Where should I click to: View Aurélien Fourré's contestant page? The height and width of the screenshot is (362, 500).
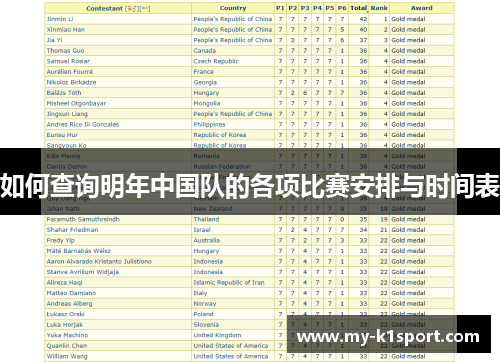70,72
